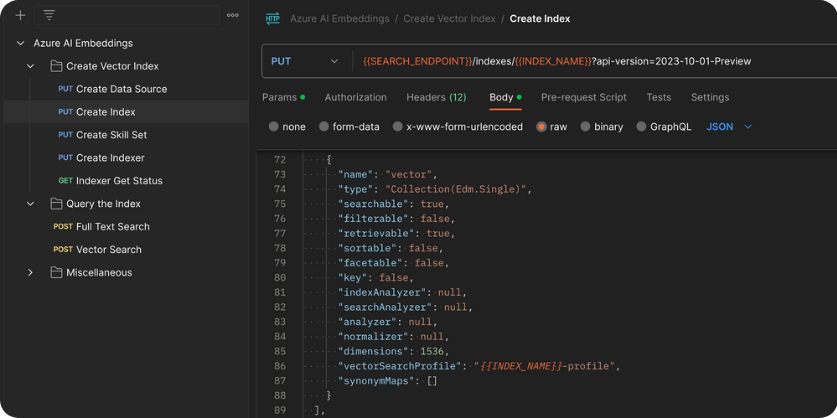Image resolution: width=837 pixels, height=418 pixels.
Task: Choose the GraphQL body type
Action: click(x=642, y=127)
